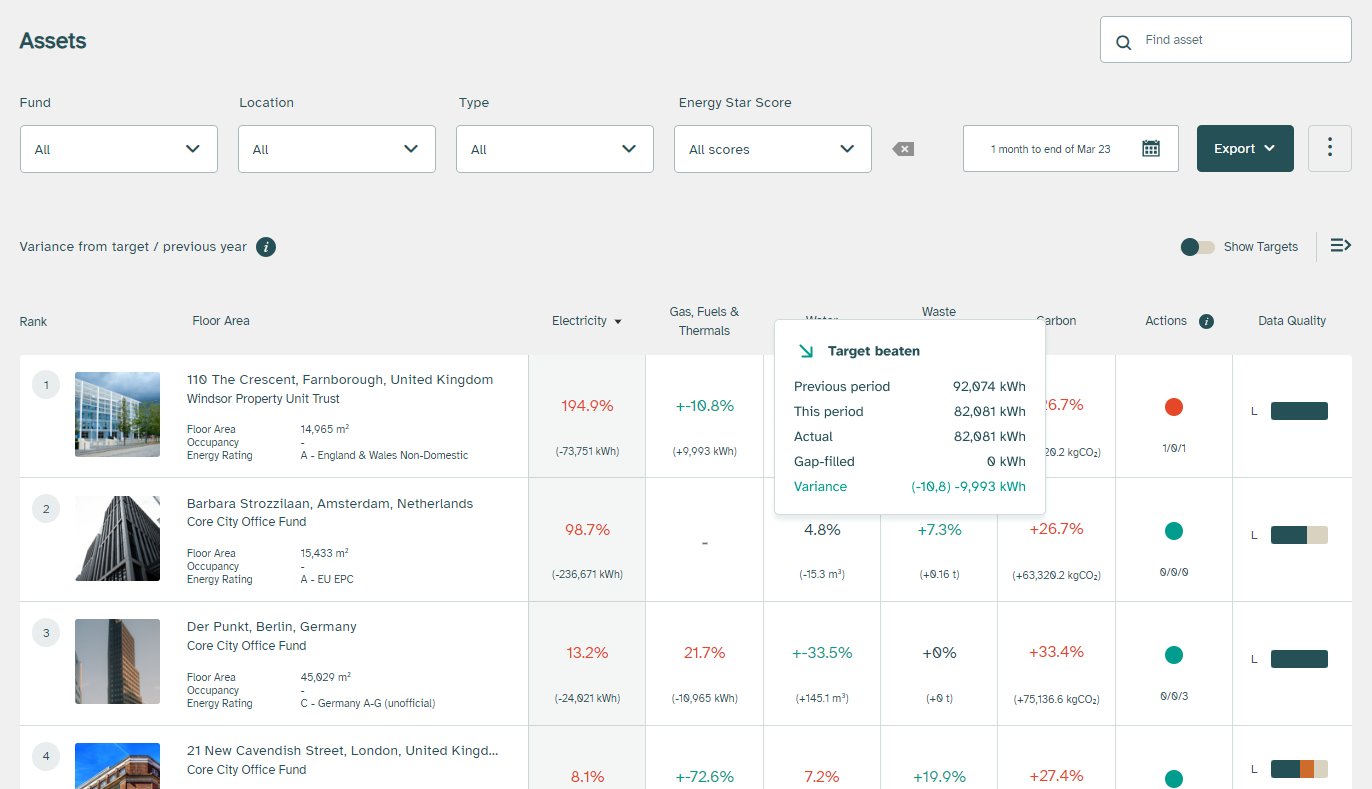The image size is (1372, 789).
Task: Click the variance from target info icon
Action: 266,247
